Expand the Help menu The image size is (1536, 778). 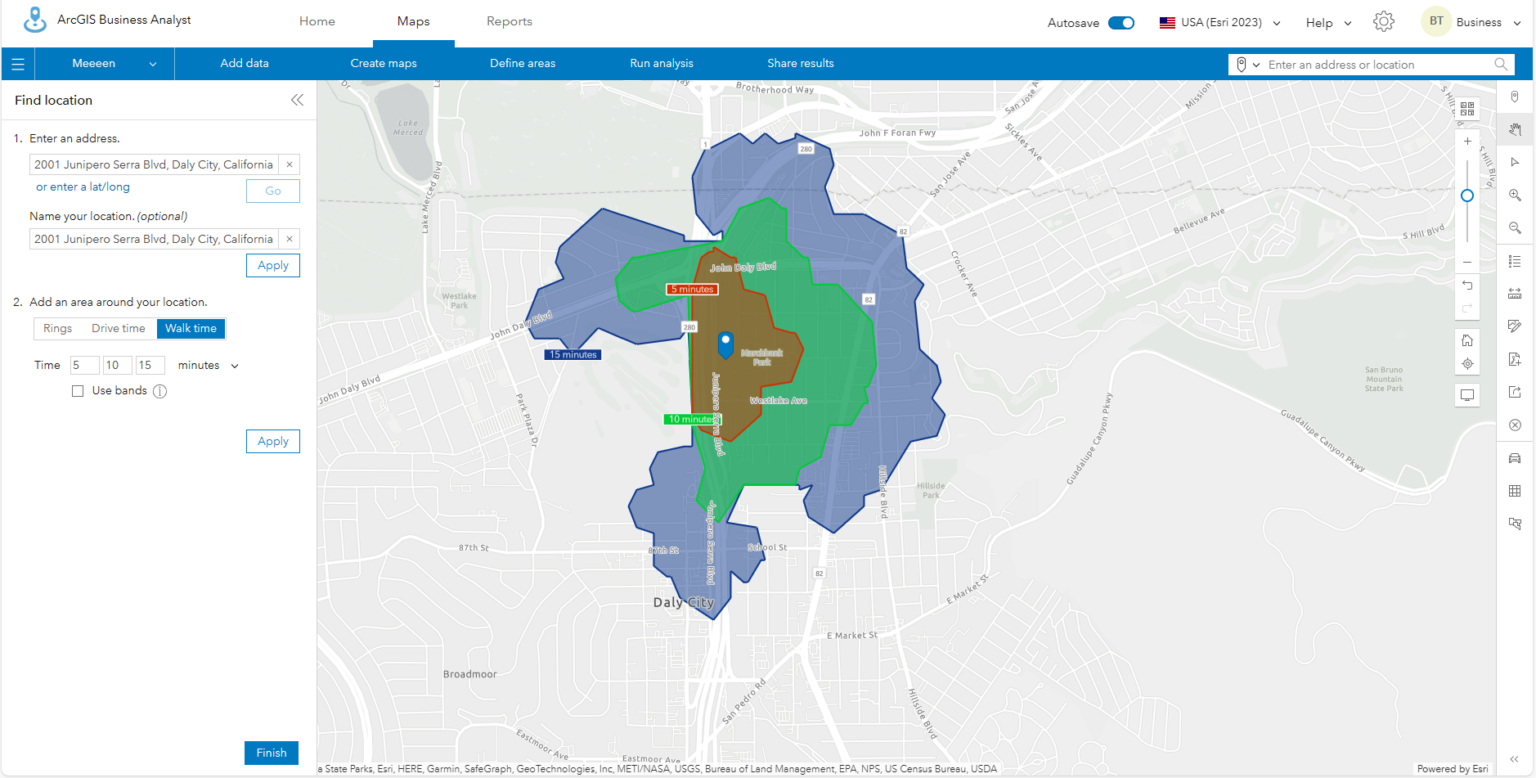coord(1329,22)
